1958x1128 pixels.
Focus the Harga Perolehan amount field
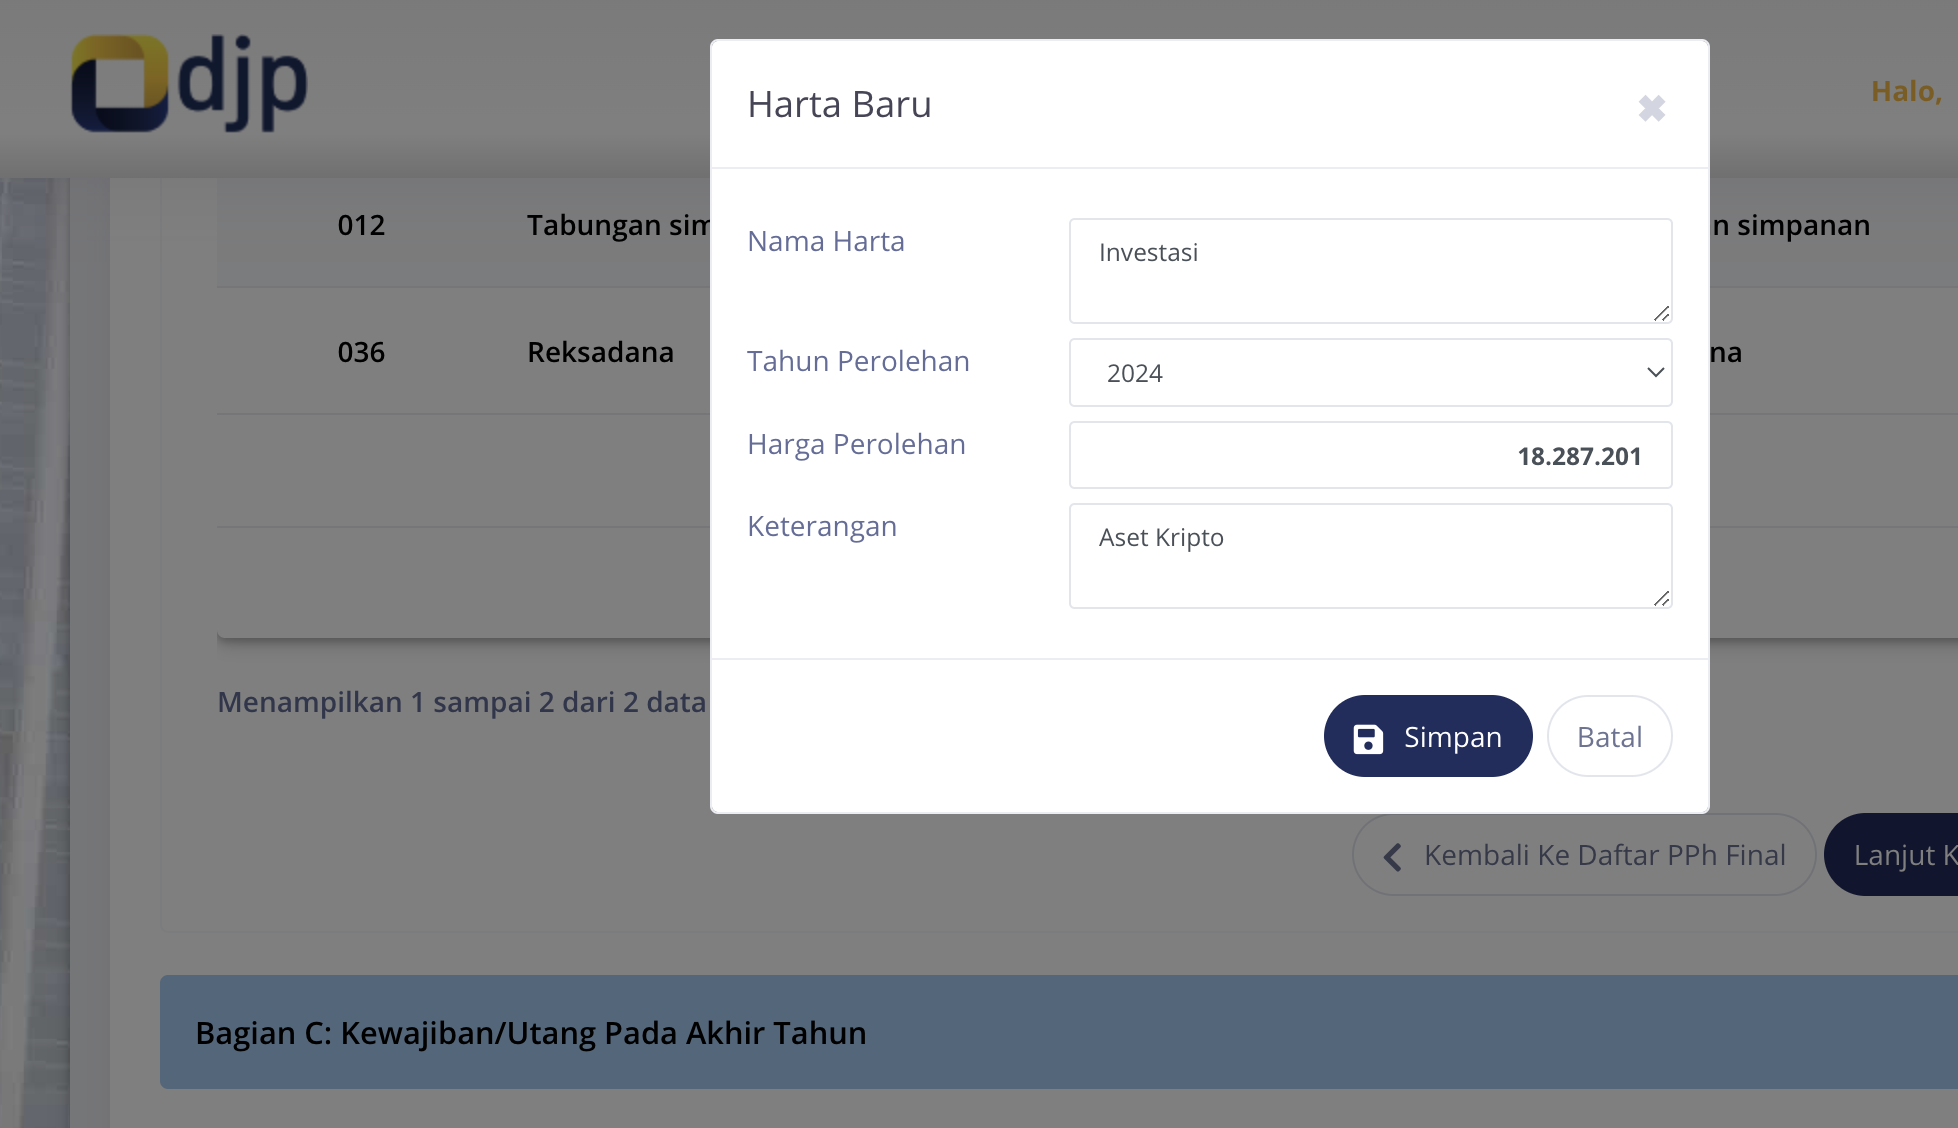click(x=1370, y=455)
